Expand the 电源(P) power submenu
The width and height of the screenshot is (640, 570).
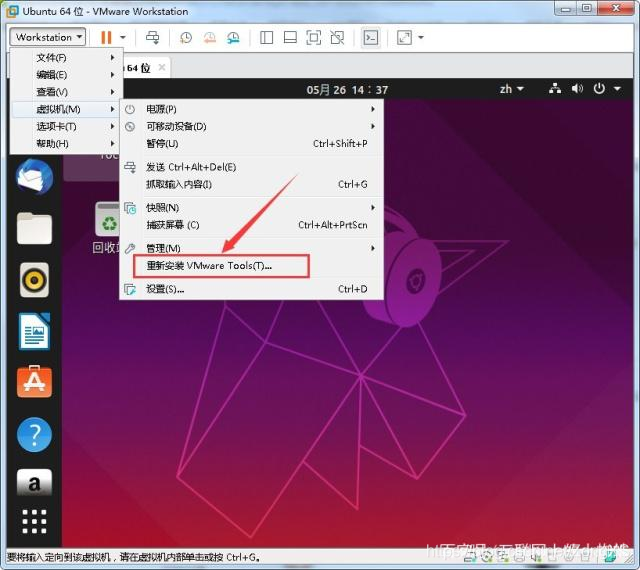(251, 109)
